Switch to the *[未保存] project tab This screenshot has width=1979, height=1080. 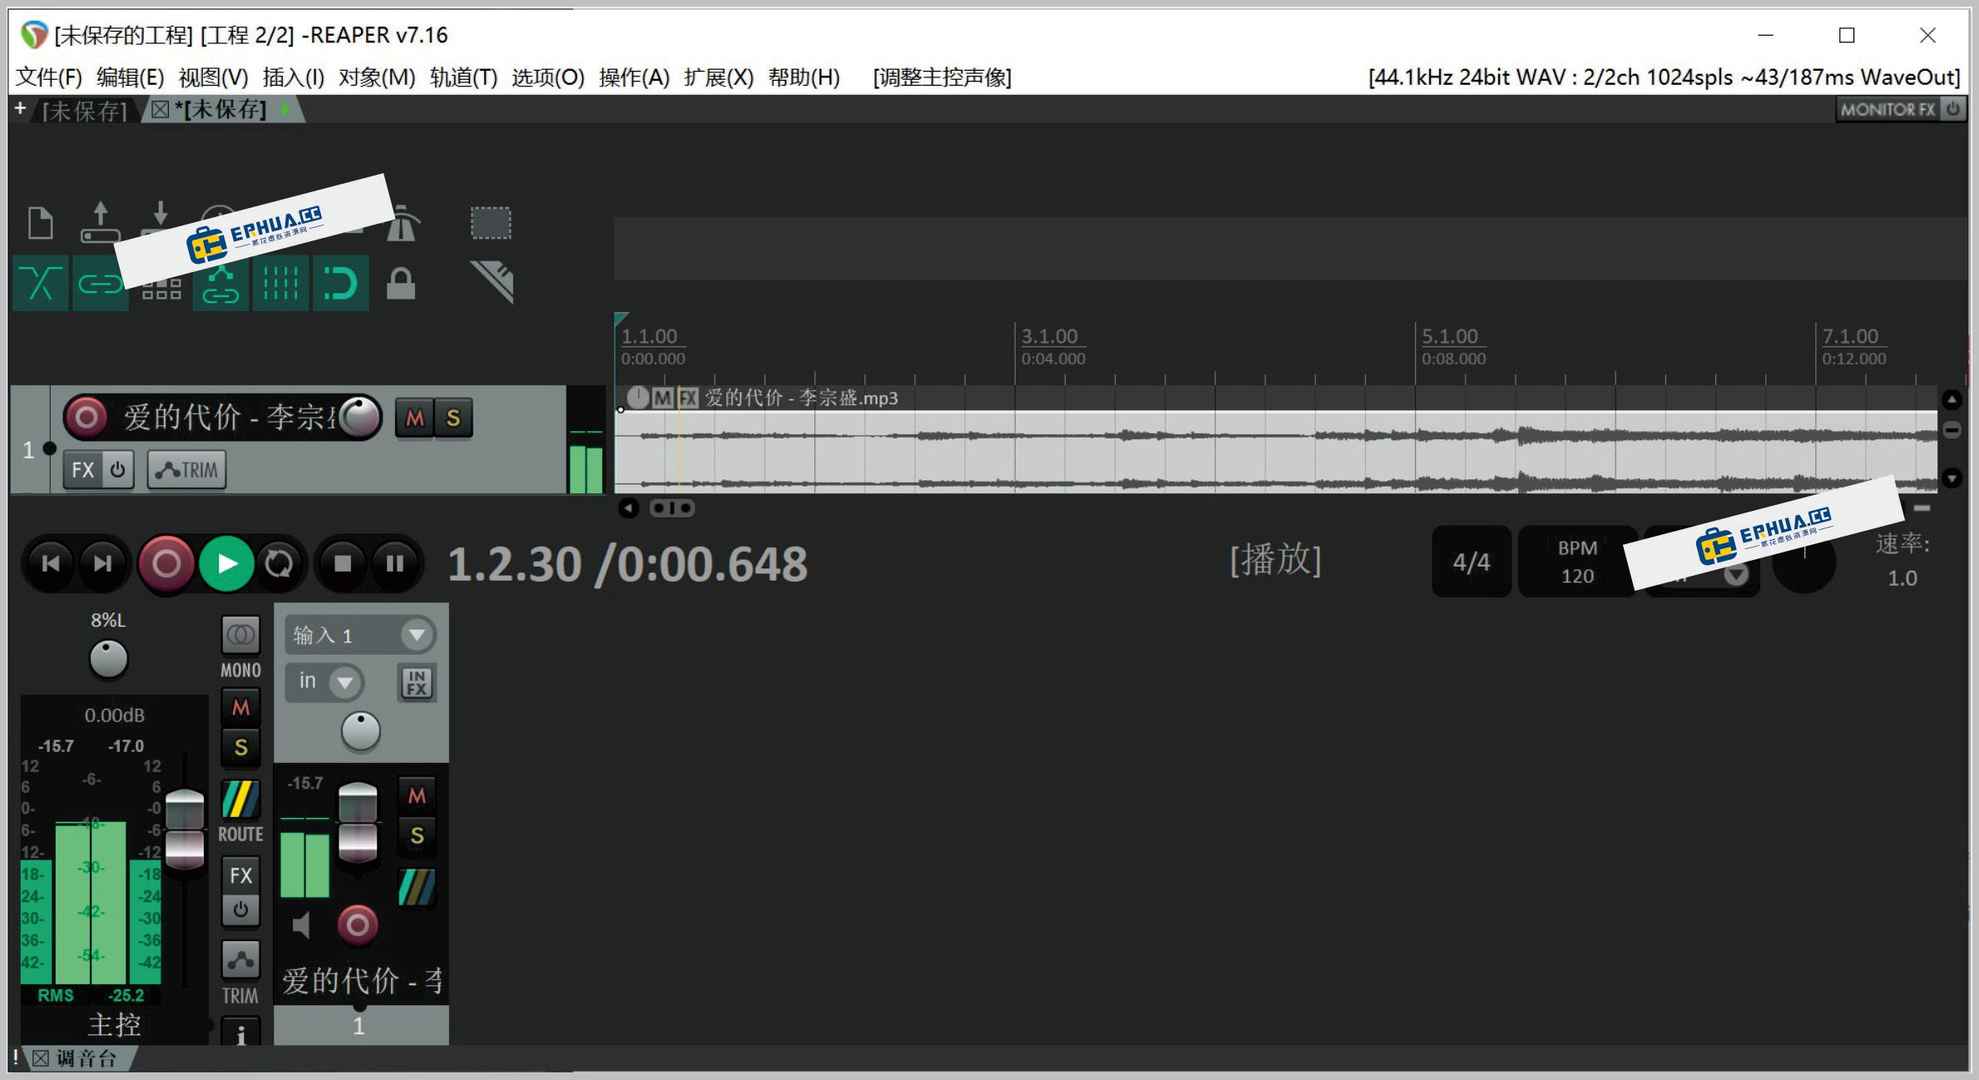point(222,110)
